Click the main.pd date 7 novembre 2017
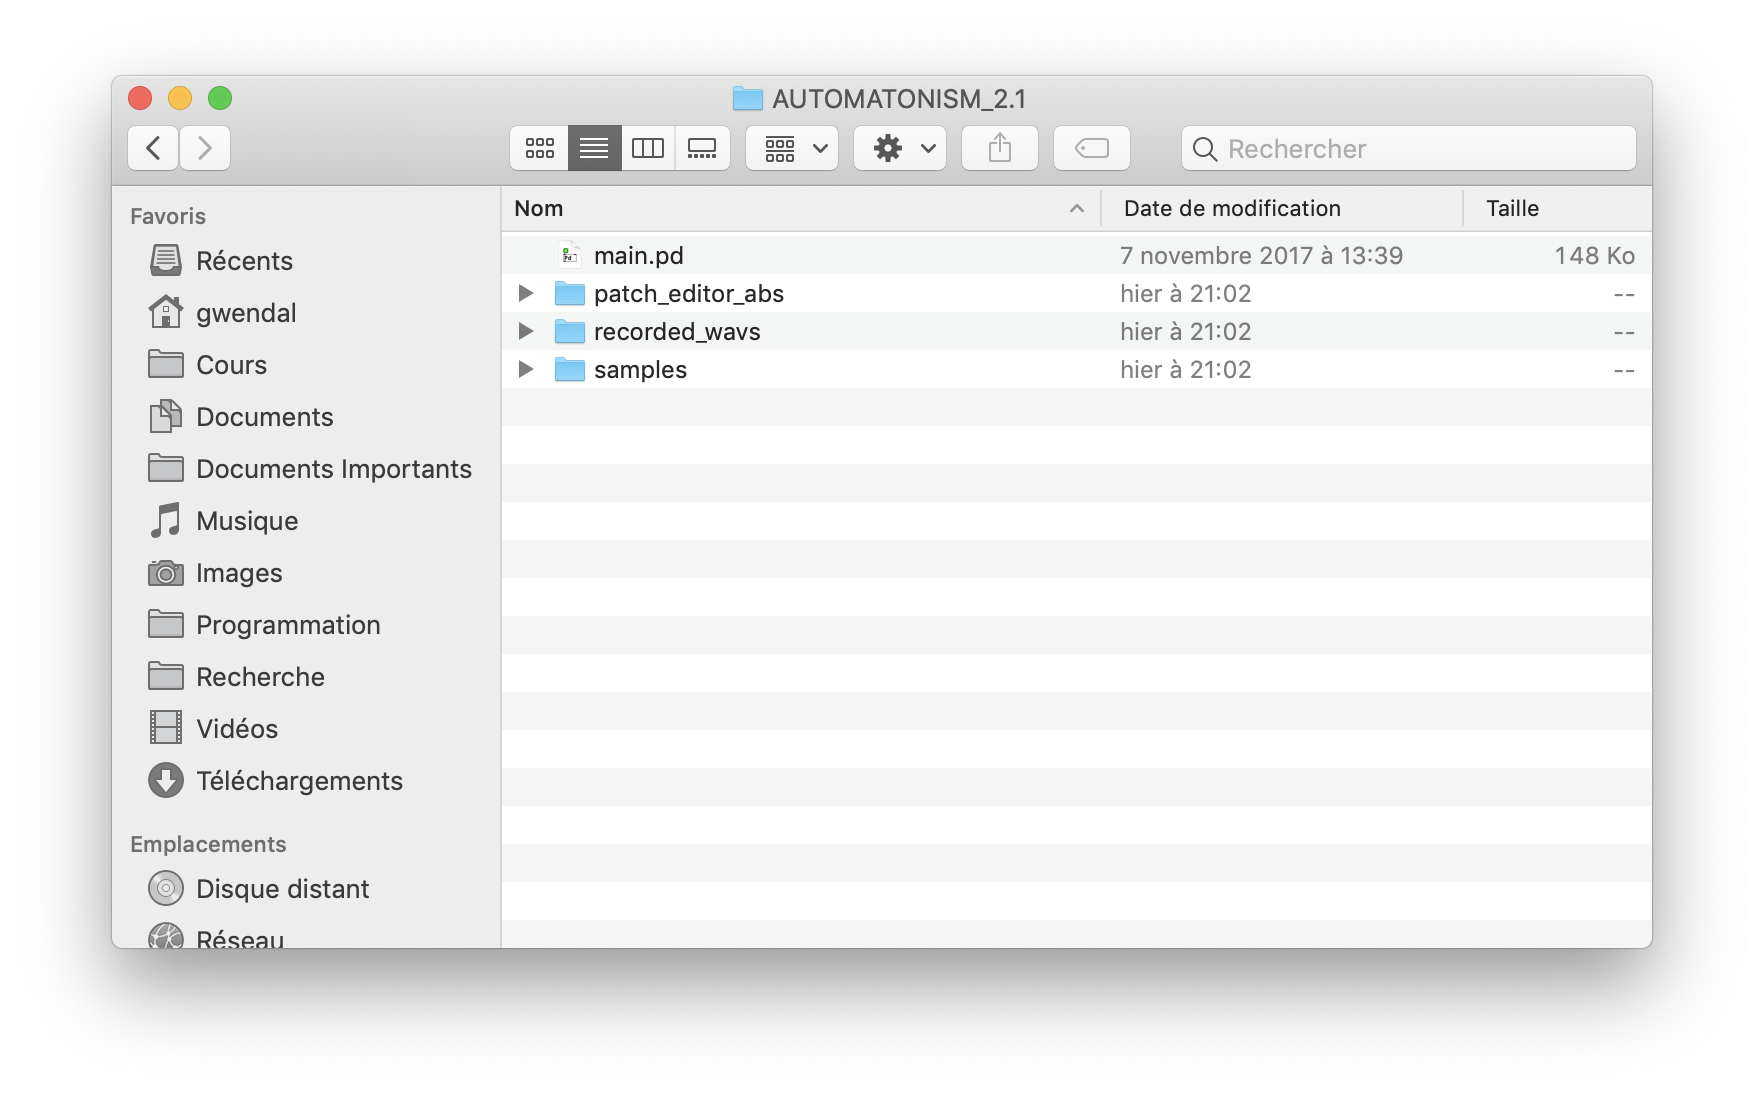 pos(1261,255)
